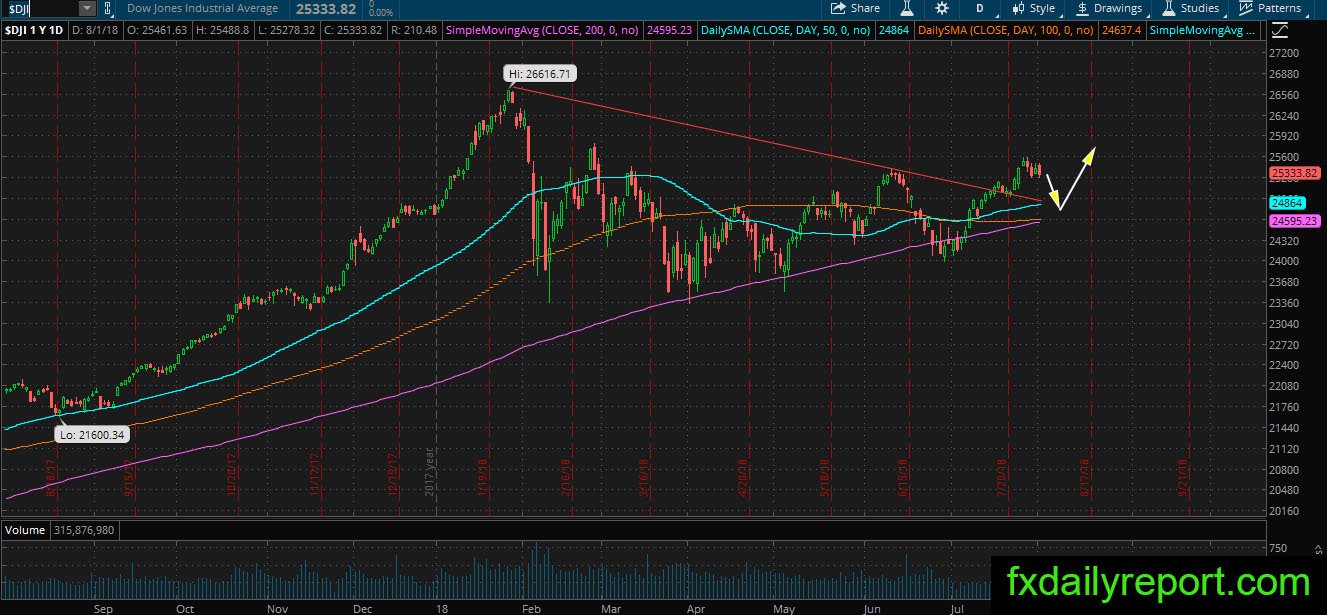Click the 26560 price axis label
1327x615 pixels.
pyautogui.click(x=1284, y=95)
